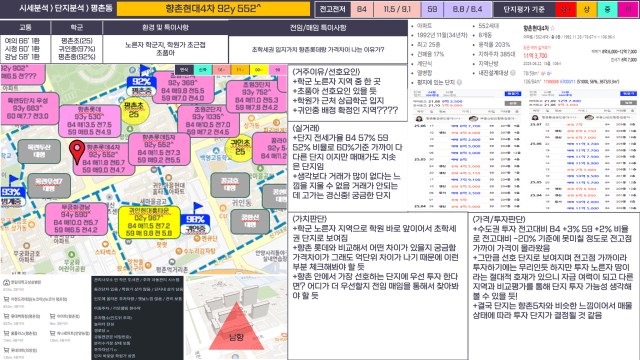The image size is (640, 360).
Task: Click the red 11억 3,700 price text
Action: tap(535, 56)
